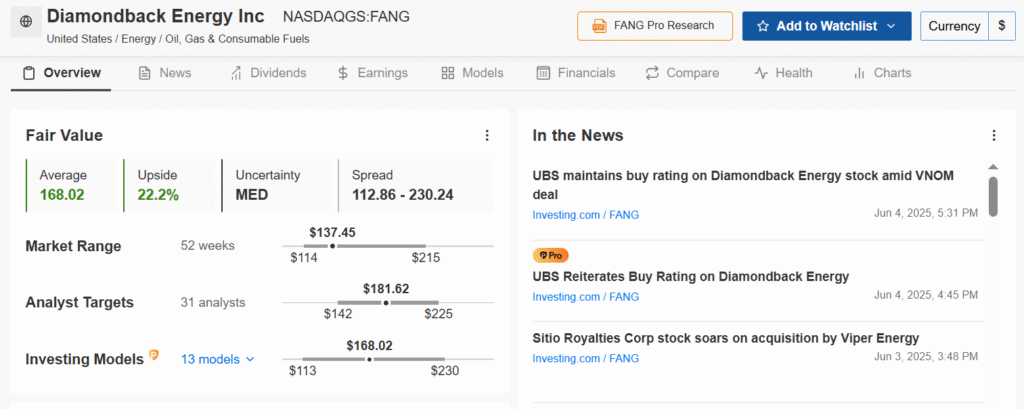Image resolution: width=1024 pixels, height=409 pixels.
Task: Click the dollar sign currency symbol
Action: tap(1001, 26)
